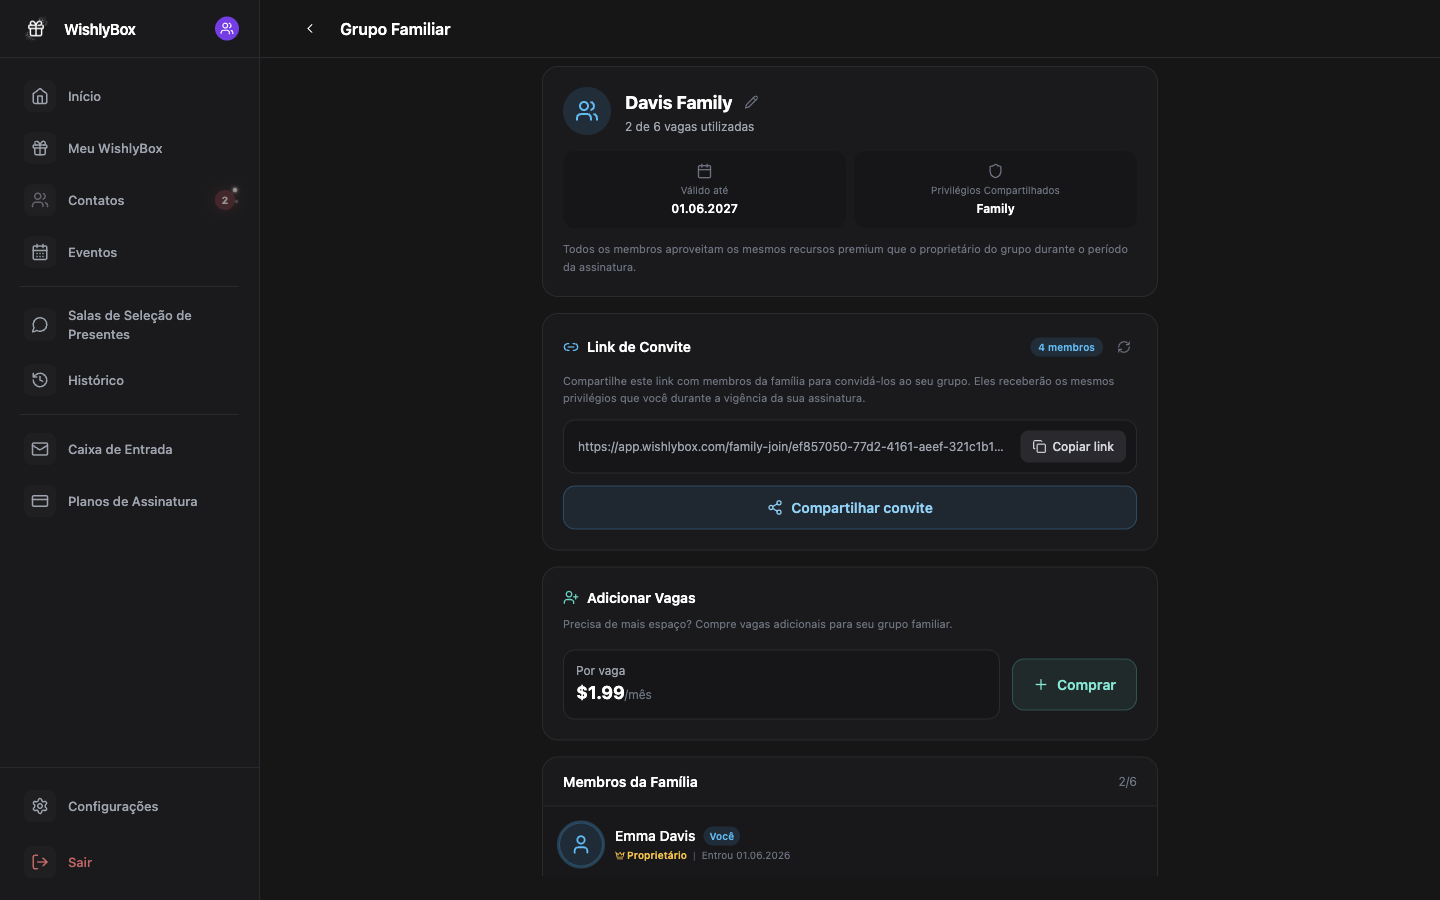Click the Emma Davis name

[x=655, y=836]
